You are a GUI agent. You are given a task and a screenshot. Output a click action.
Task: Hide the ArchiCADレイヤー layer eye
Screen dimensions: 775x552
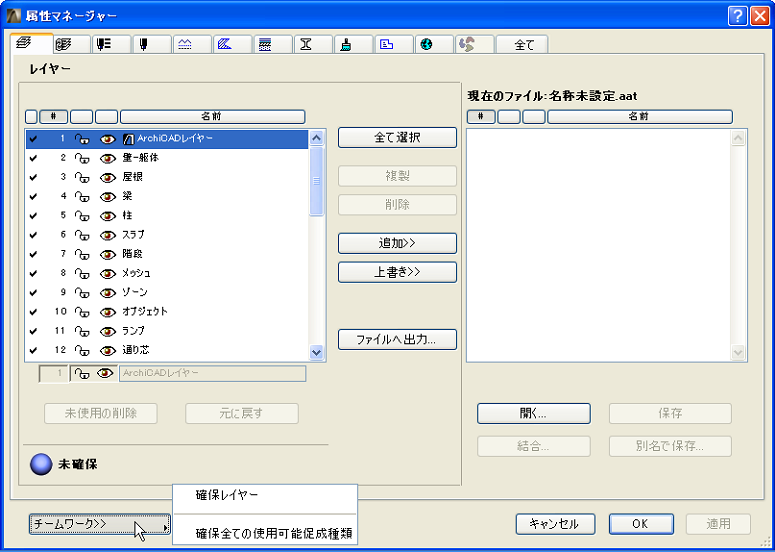click(x=108, y=139)
